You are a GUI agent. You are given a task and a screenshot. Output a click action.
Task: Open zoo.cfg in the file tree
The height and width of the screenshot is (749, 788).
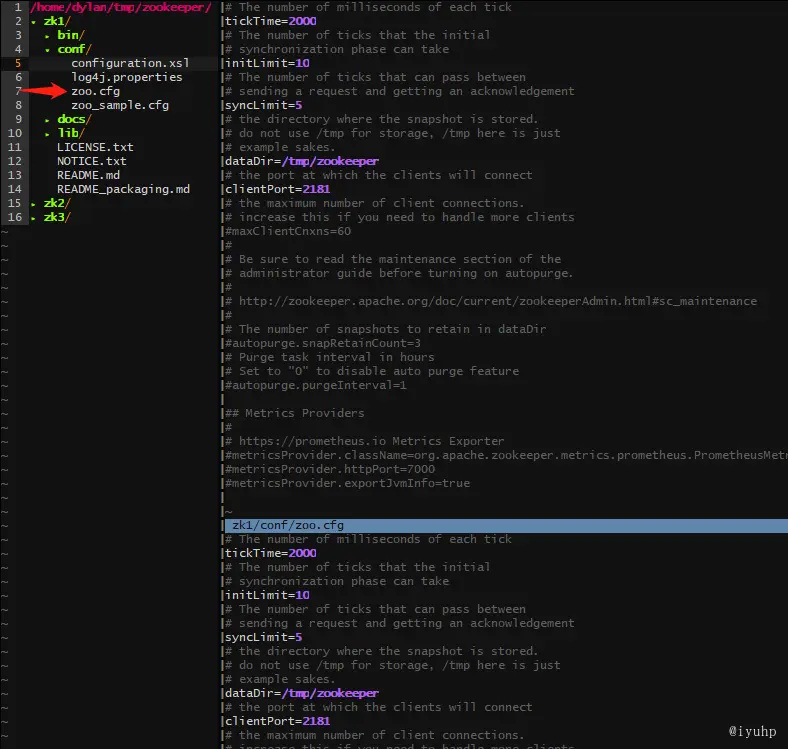(95, 91)
